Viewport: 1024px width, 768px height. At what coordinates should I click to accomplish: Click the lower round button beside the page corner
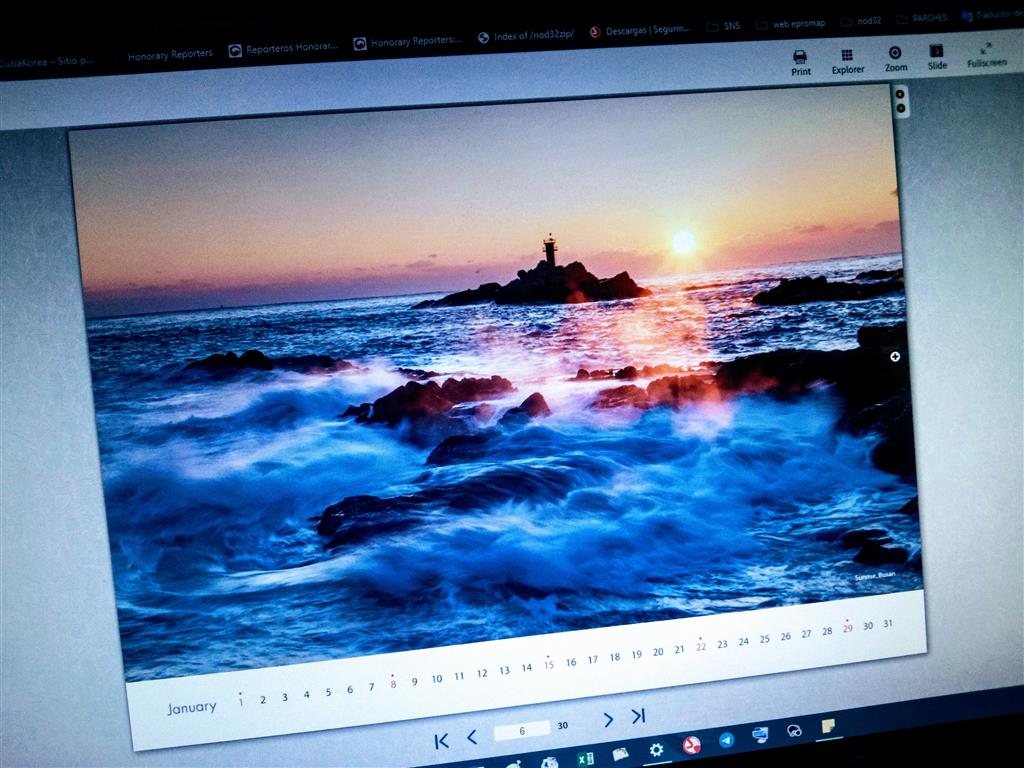901,108
